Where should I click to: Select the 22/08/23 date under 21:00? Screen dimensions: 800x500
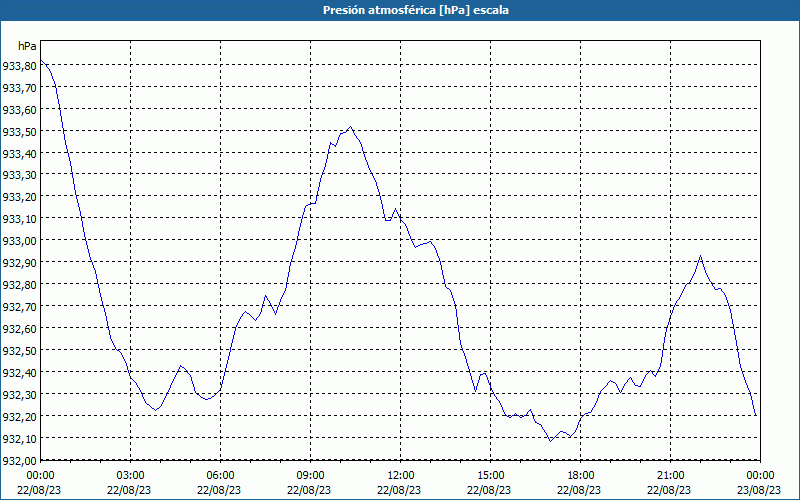669,490
